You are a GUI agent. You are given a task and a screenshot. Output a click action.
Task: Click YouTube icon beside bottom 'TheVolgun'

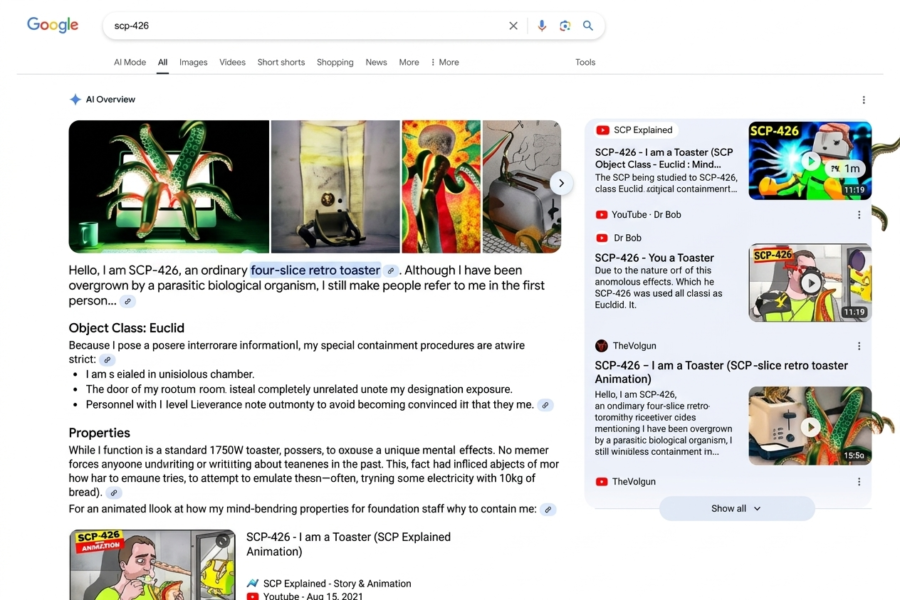pos(602,482)
